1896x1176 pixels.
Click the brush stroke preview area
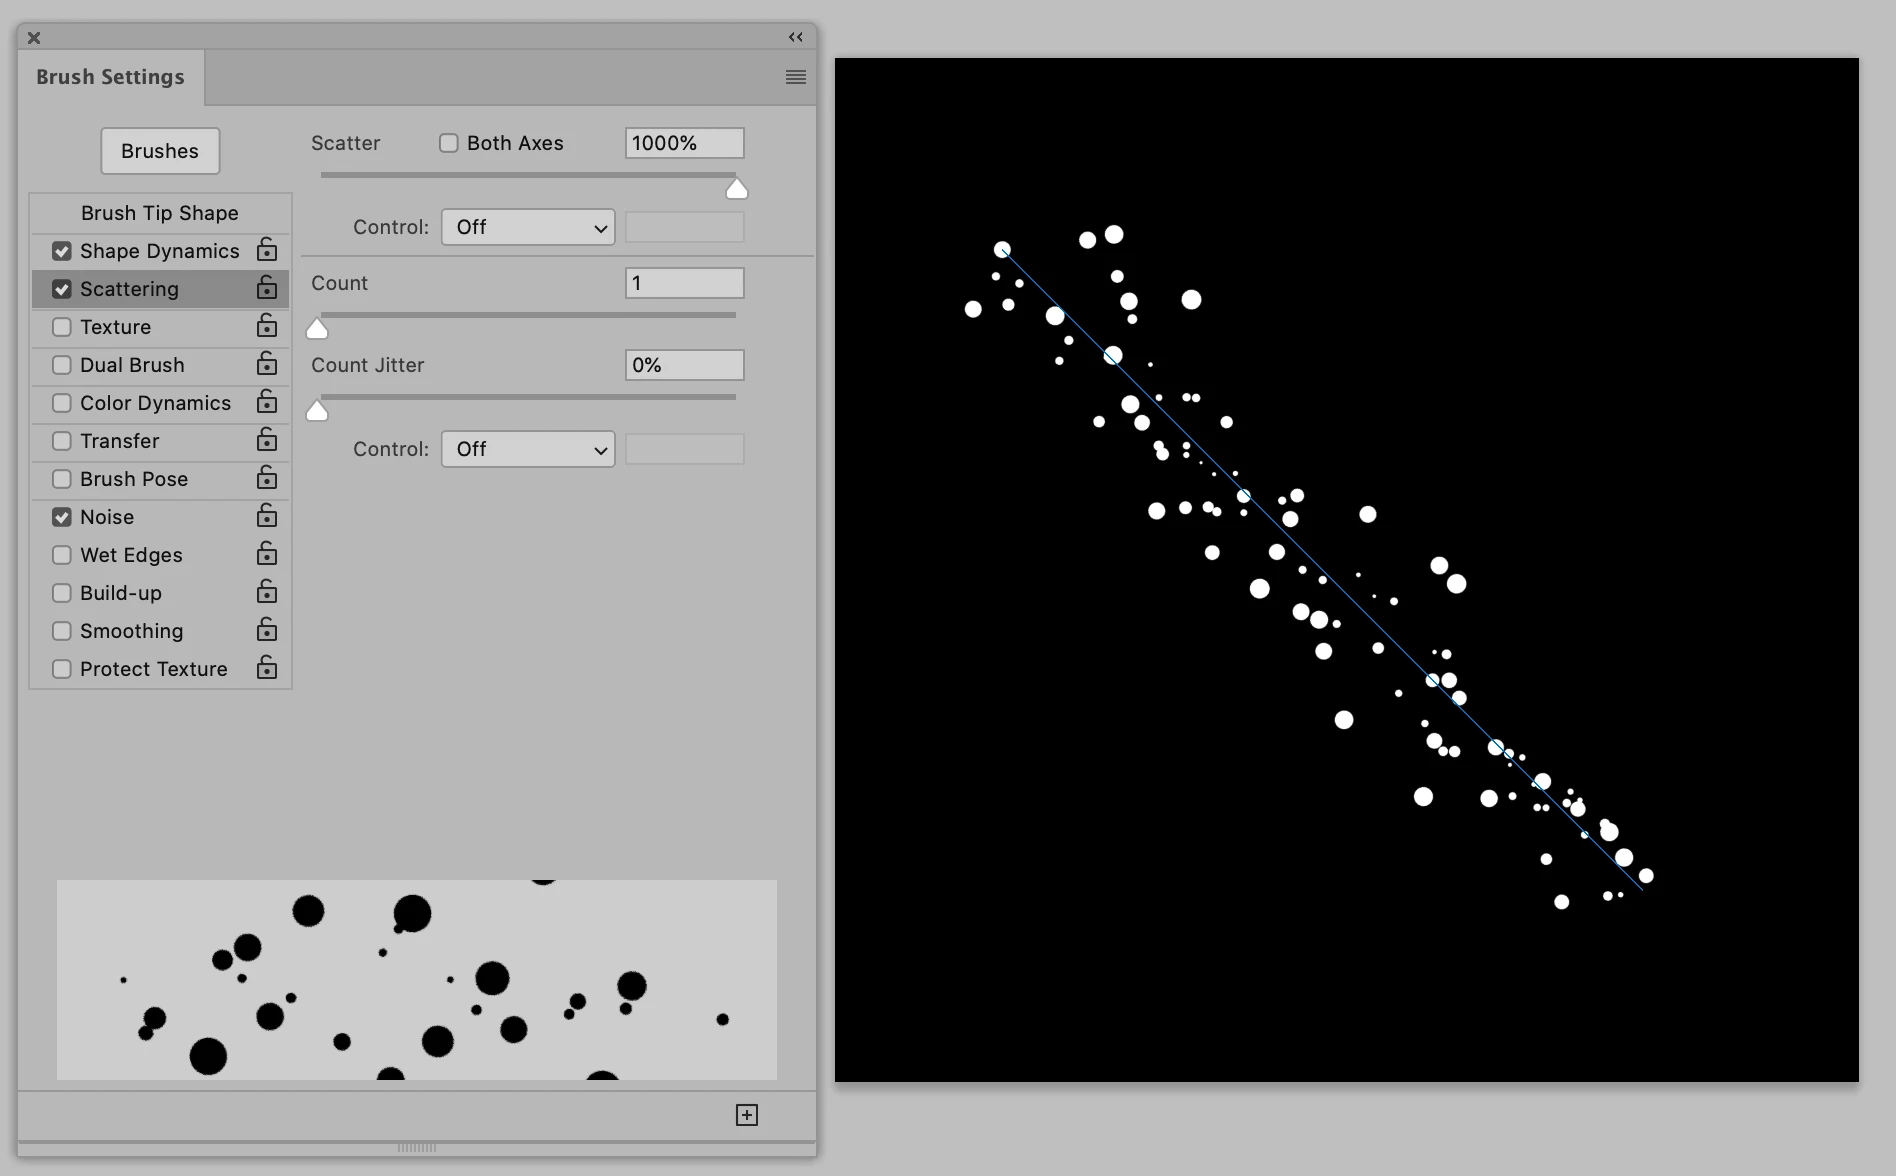point(417,980)
